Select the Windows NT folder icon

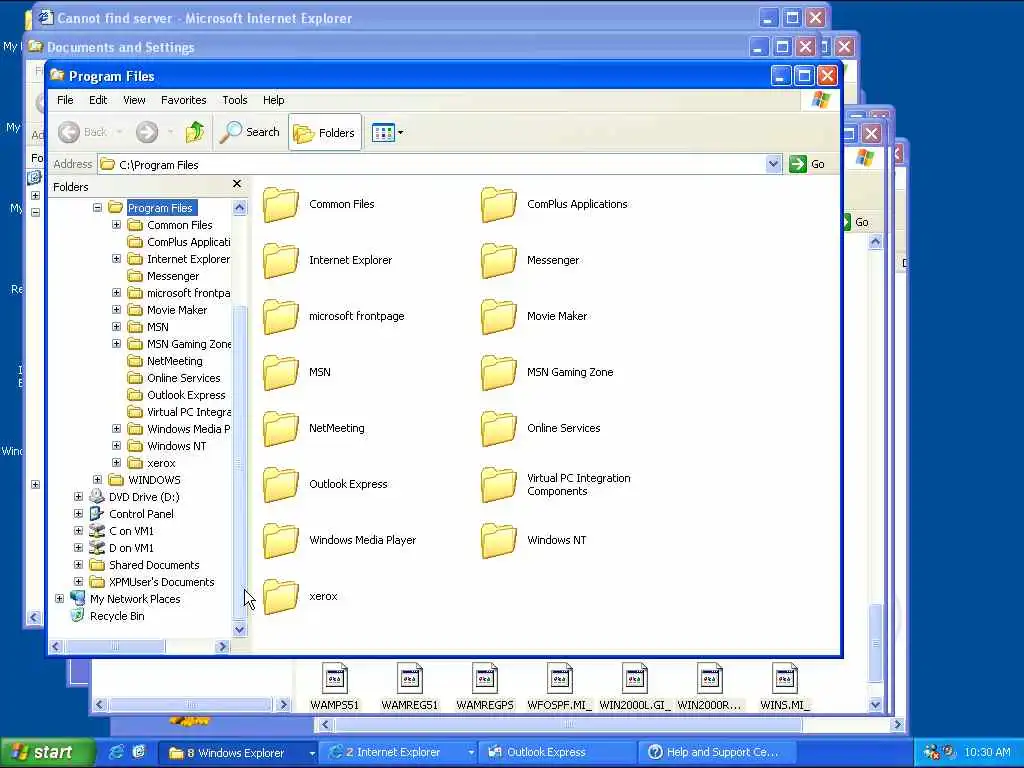click(499, 540)
